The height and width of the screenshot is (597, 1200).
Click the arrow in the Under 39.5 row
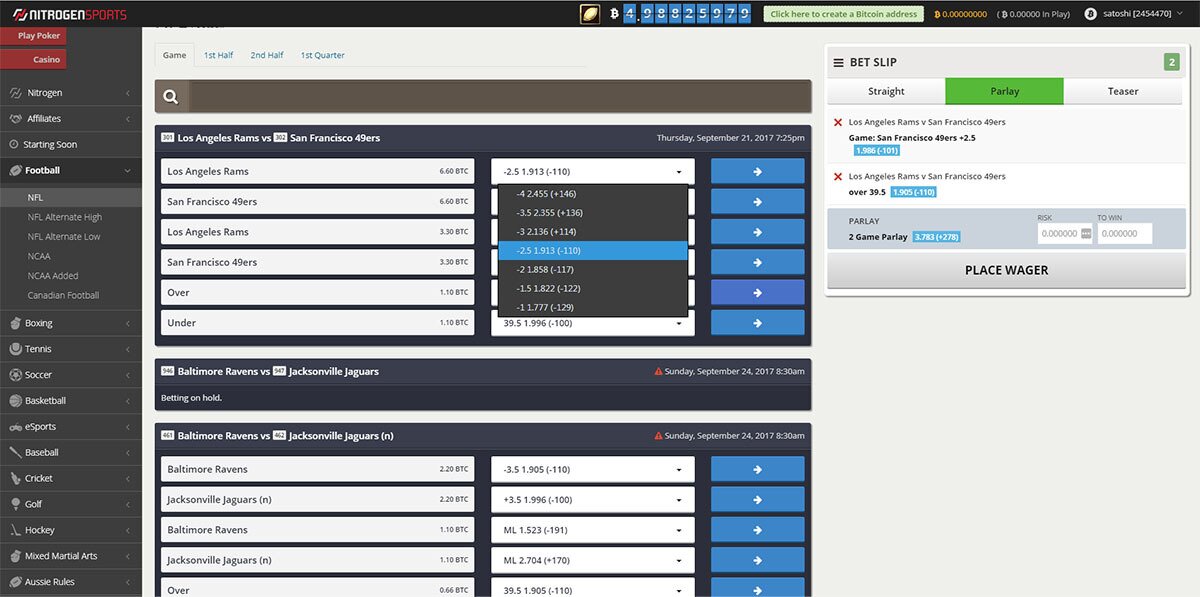[757, 323]
